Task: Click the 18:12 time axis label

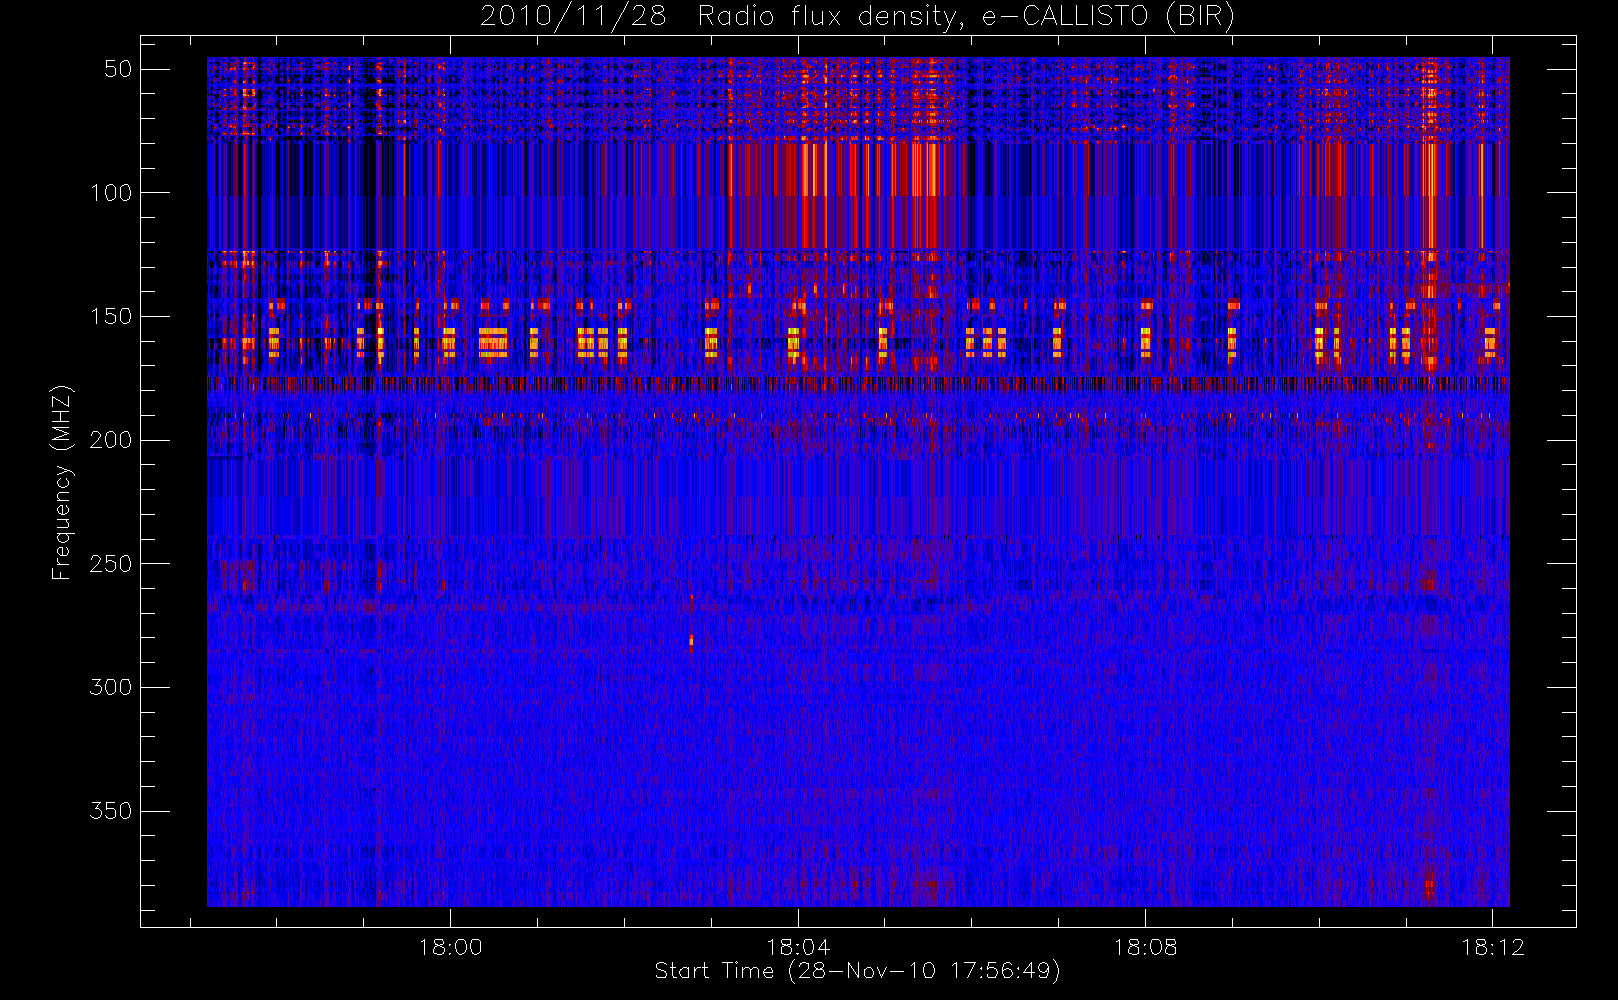Action: (1493, 947)
